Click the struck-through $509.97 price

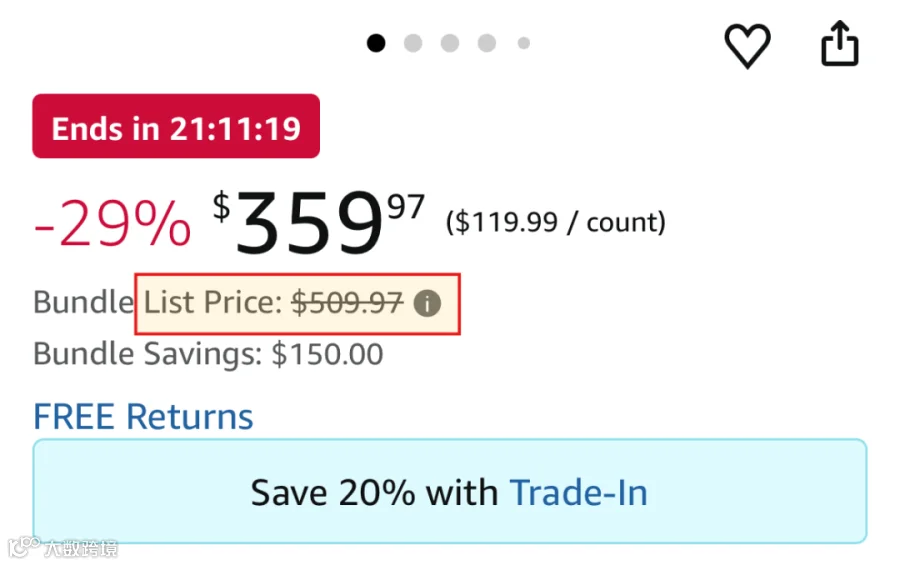point(347,303)
